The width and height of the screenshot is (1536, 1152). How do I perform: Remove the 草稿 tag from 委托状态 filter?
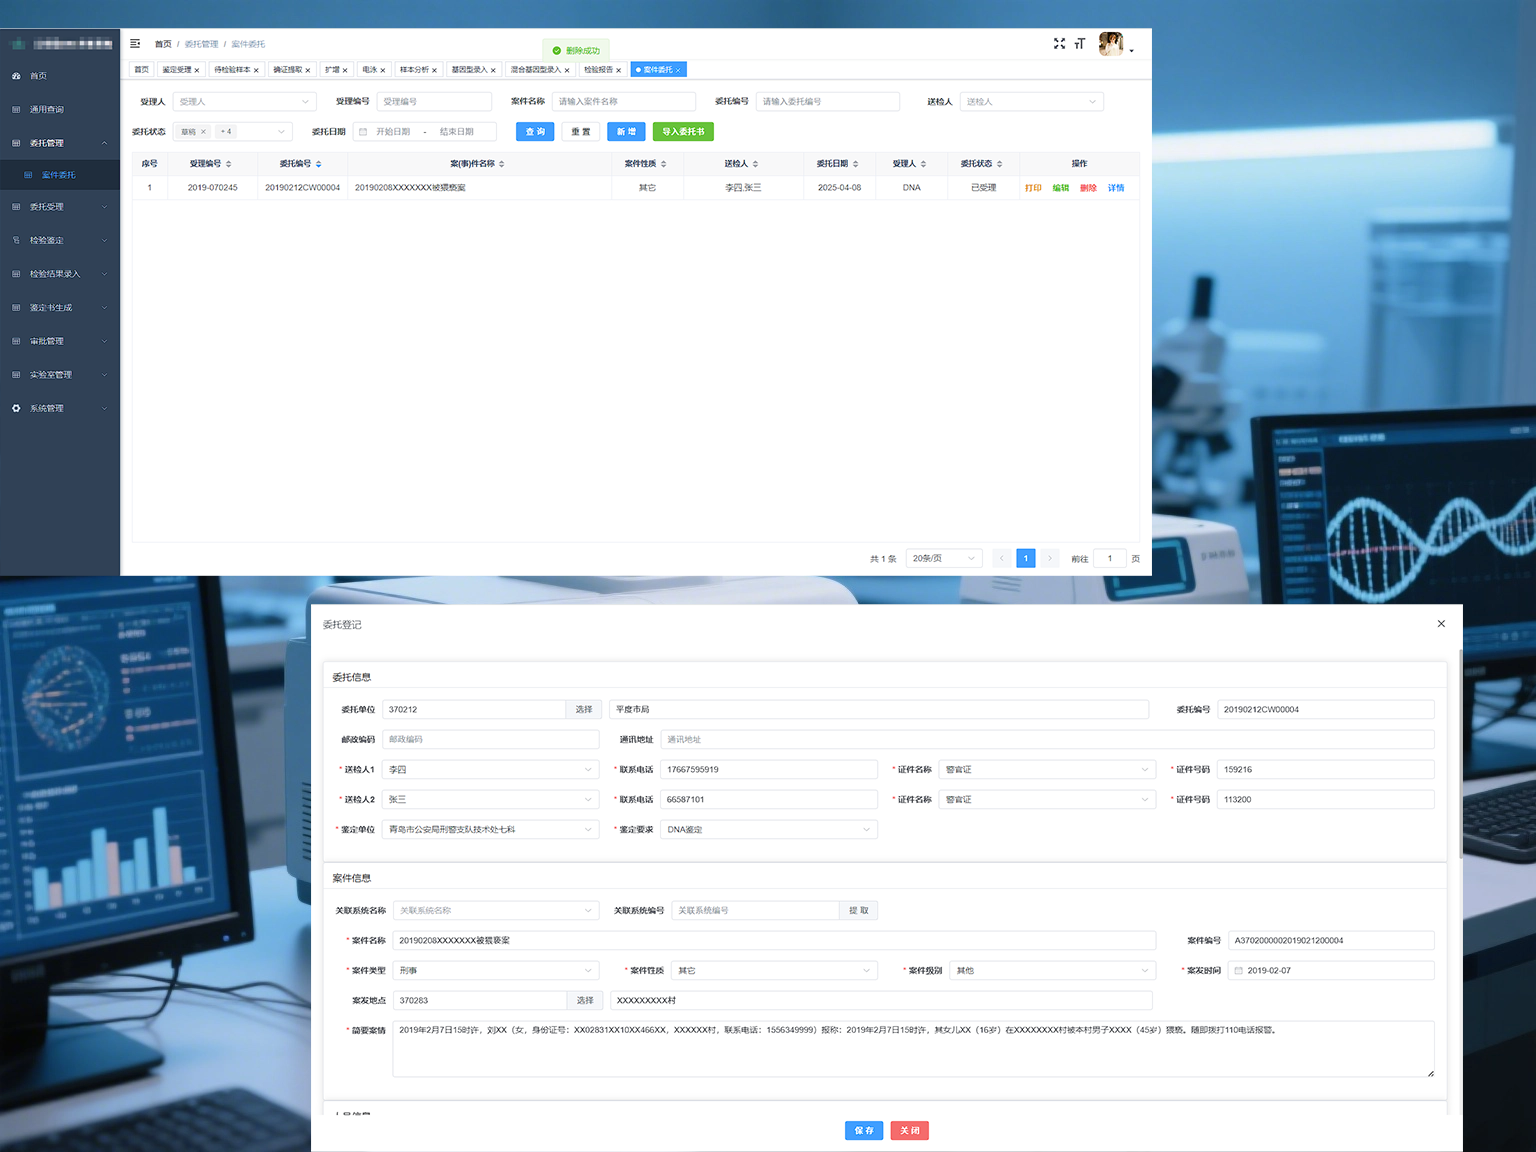click(203, 132)
